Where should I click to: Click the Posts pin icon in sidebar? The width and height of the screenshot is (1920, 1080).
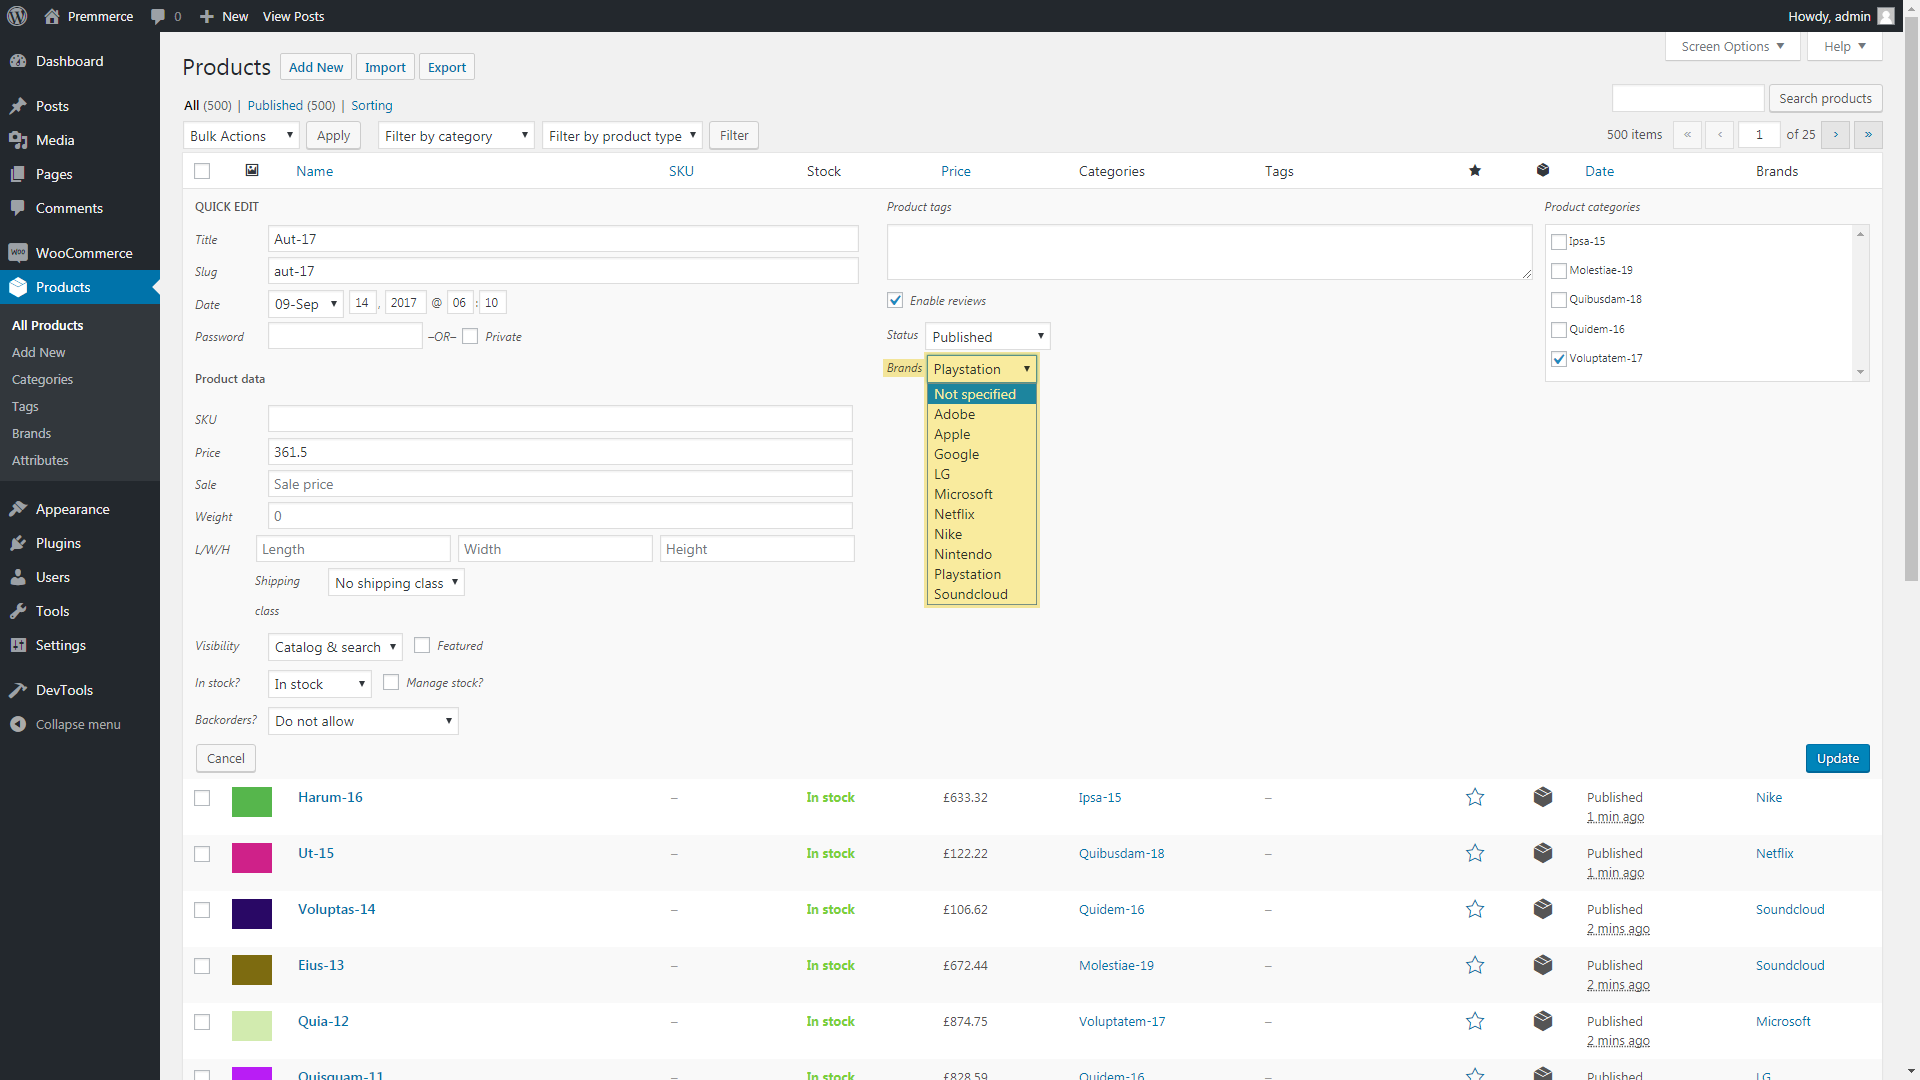pyautogui.click(x=18, y=106)
